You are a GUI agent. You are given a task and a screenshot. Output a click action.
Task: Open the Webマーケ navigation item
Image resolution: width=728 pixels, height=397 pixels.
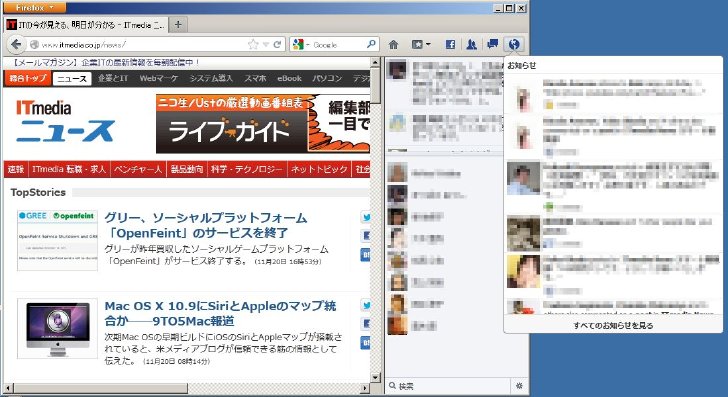coord(159,78)
